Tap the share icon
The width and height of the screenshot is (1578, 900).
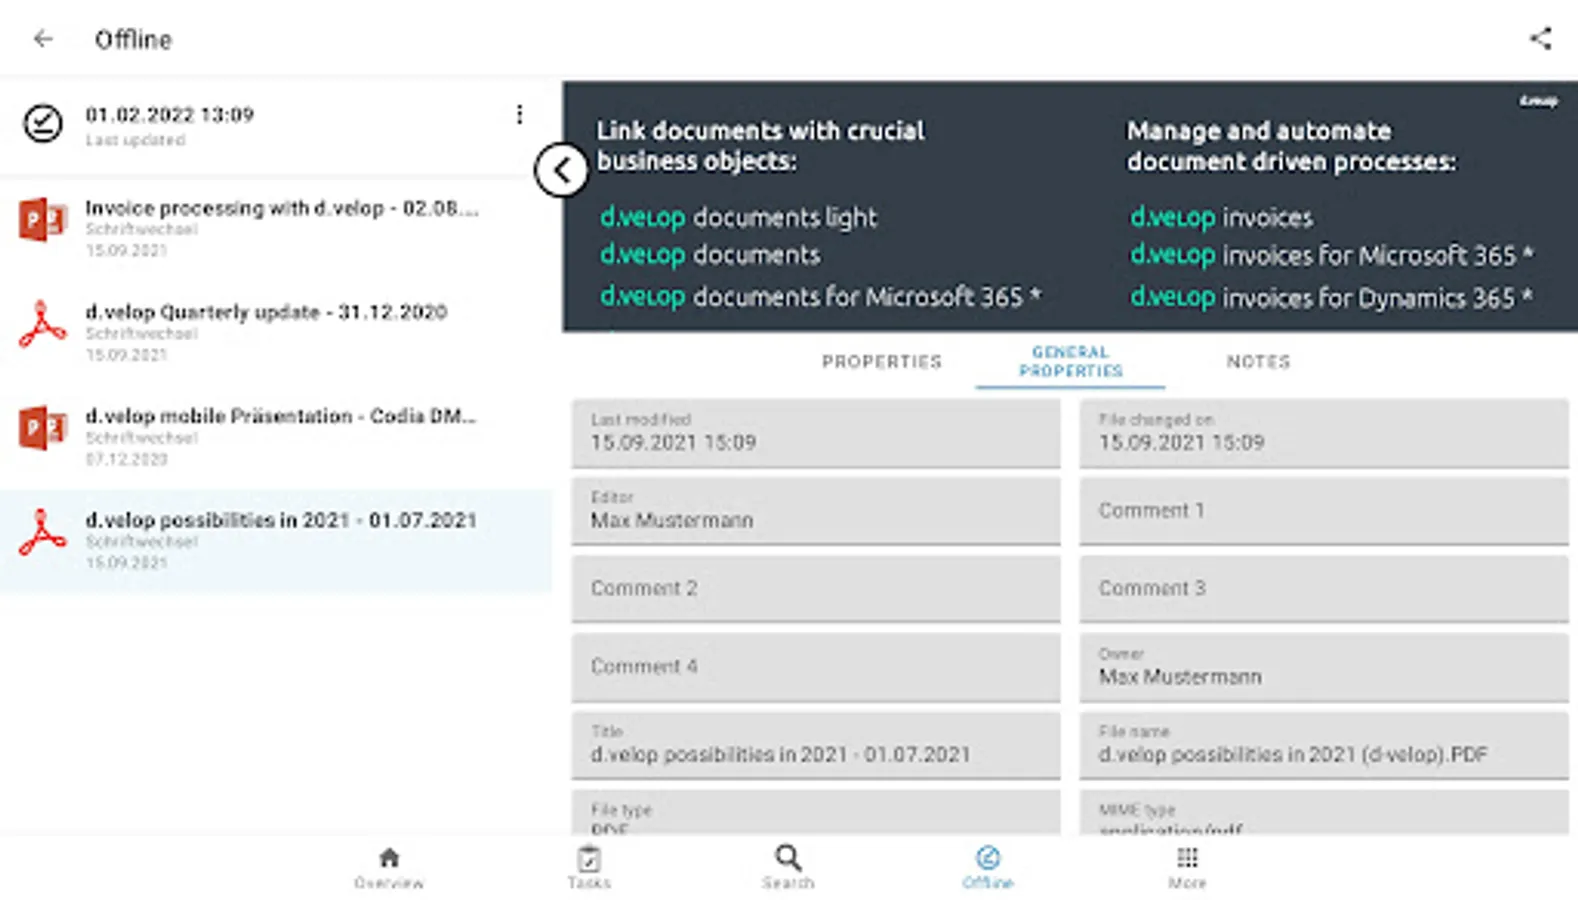(x=1540, y=39)
